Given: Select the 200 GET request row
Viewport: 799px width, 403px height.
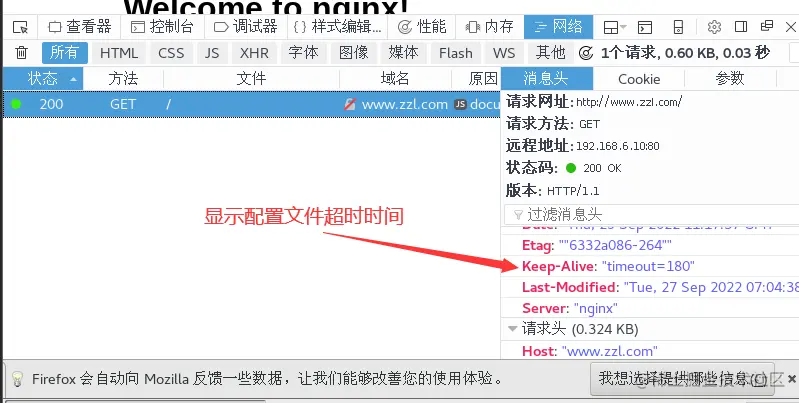Looking at the screenshot, I should 251,104.
